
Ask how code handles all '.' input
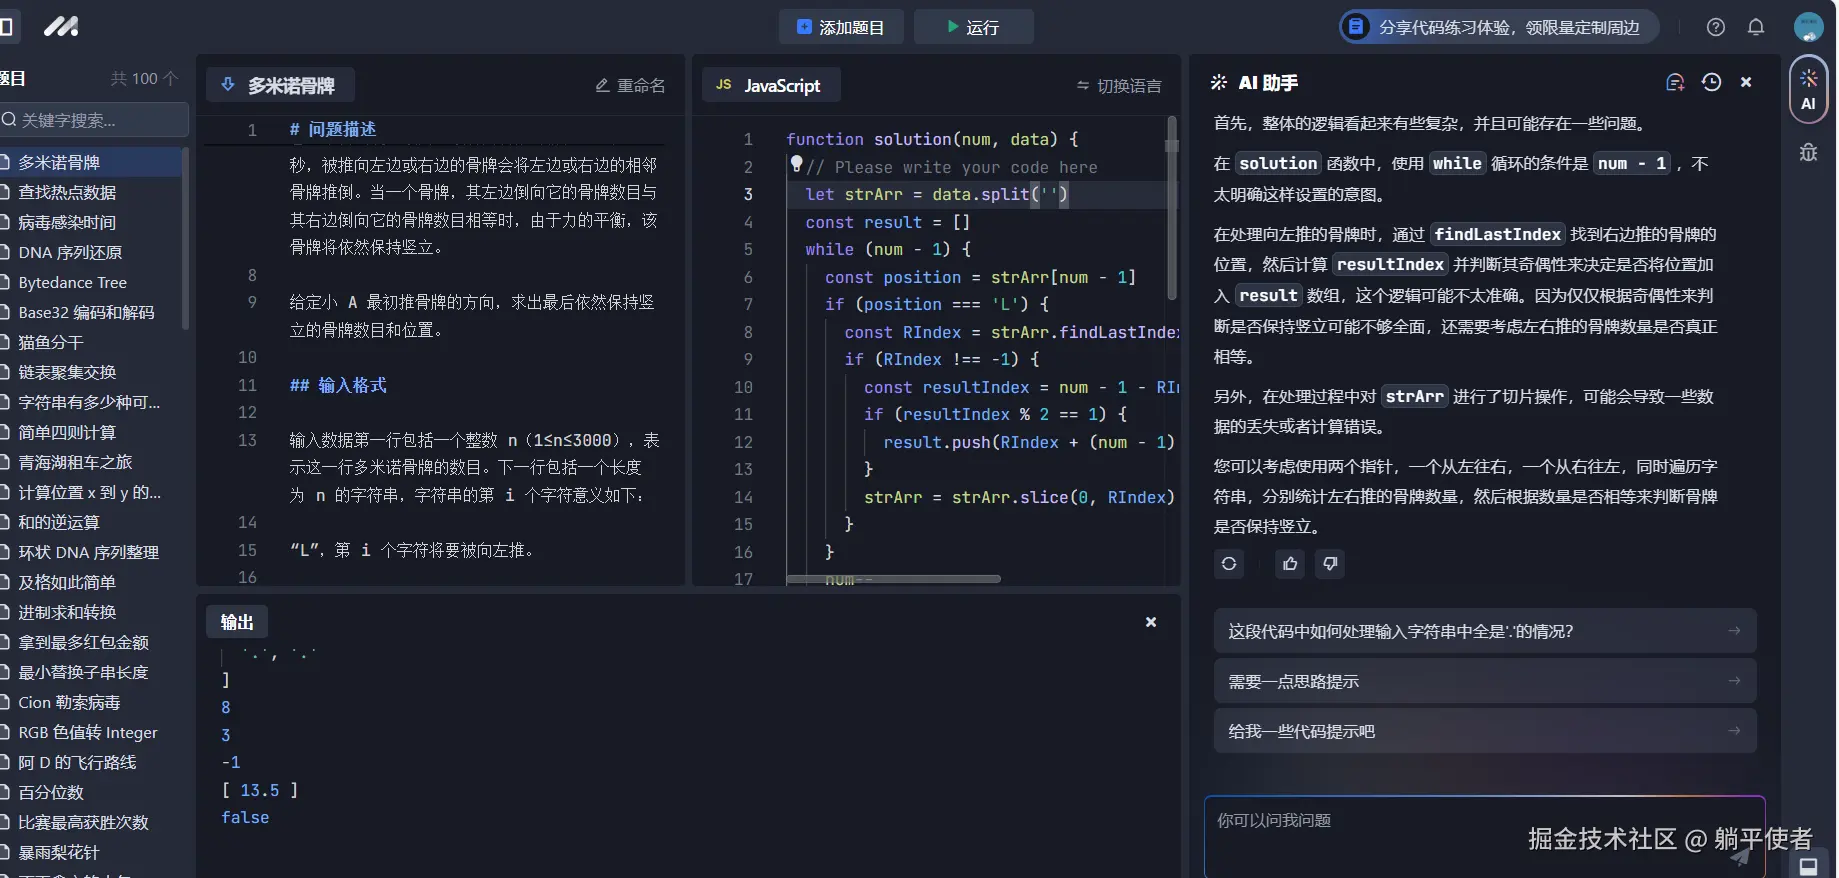(x=1485, y=631)
